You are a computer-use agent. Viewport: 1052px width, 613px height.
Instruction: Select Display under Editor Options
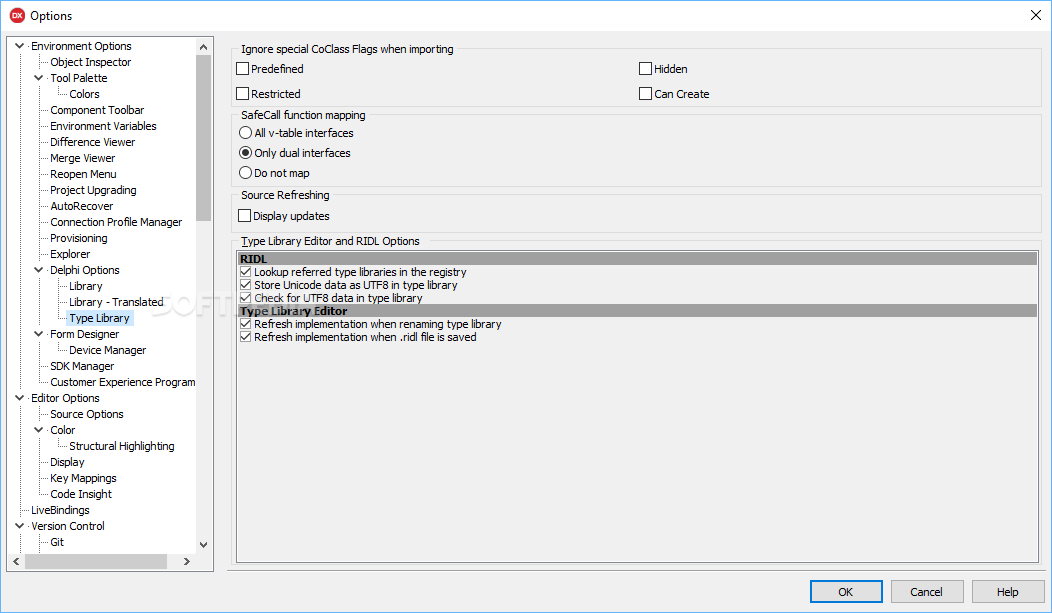tap(67, 462)
